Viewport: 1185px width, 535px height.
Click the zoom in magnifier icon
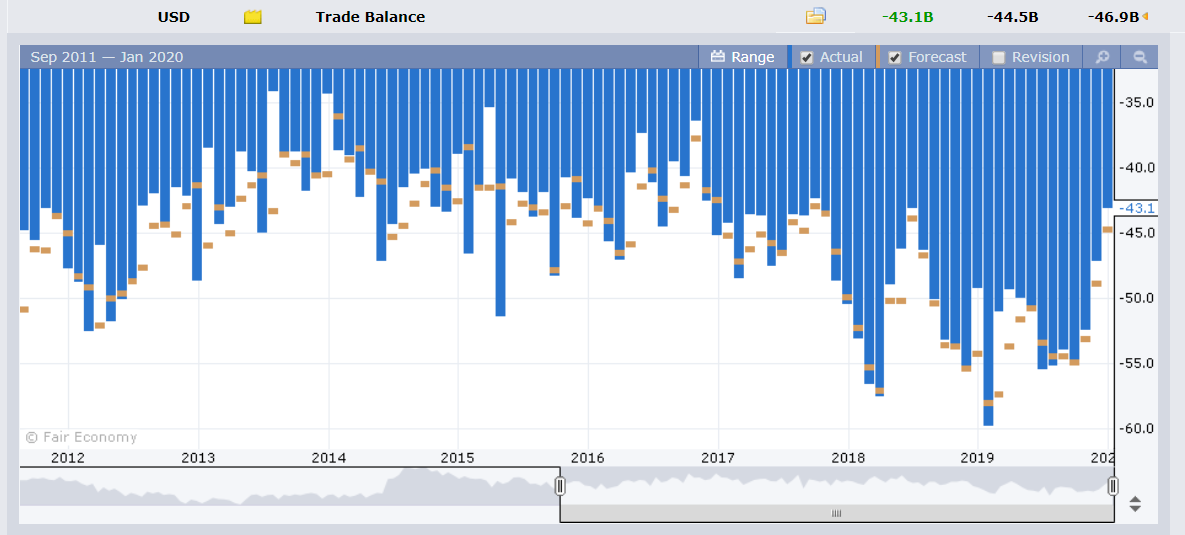[1102, 57]
